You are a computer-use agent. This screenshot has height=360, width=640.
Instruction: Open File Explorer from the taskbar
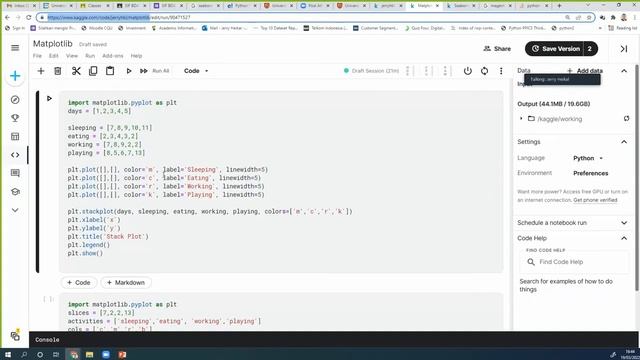coord(89,355)
